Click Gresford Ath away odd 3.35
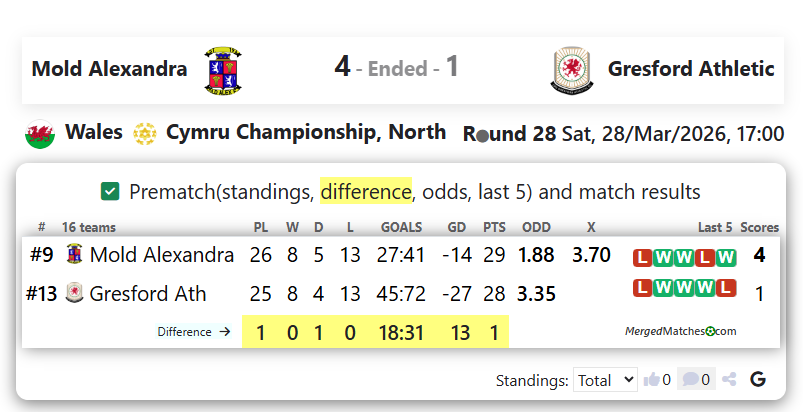The image size is (803, 412). [x=536, y=293]
